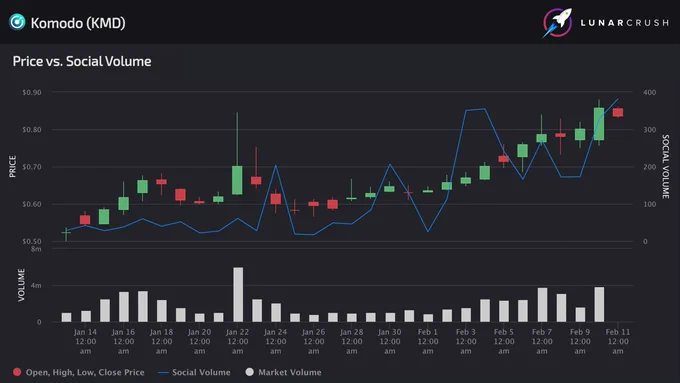Image resolution: width=680 pixels, height=383 pixels.
Task: Click the $0.50 price axis value
Action: click(x=32, y=241)
